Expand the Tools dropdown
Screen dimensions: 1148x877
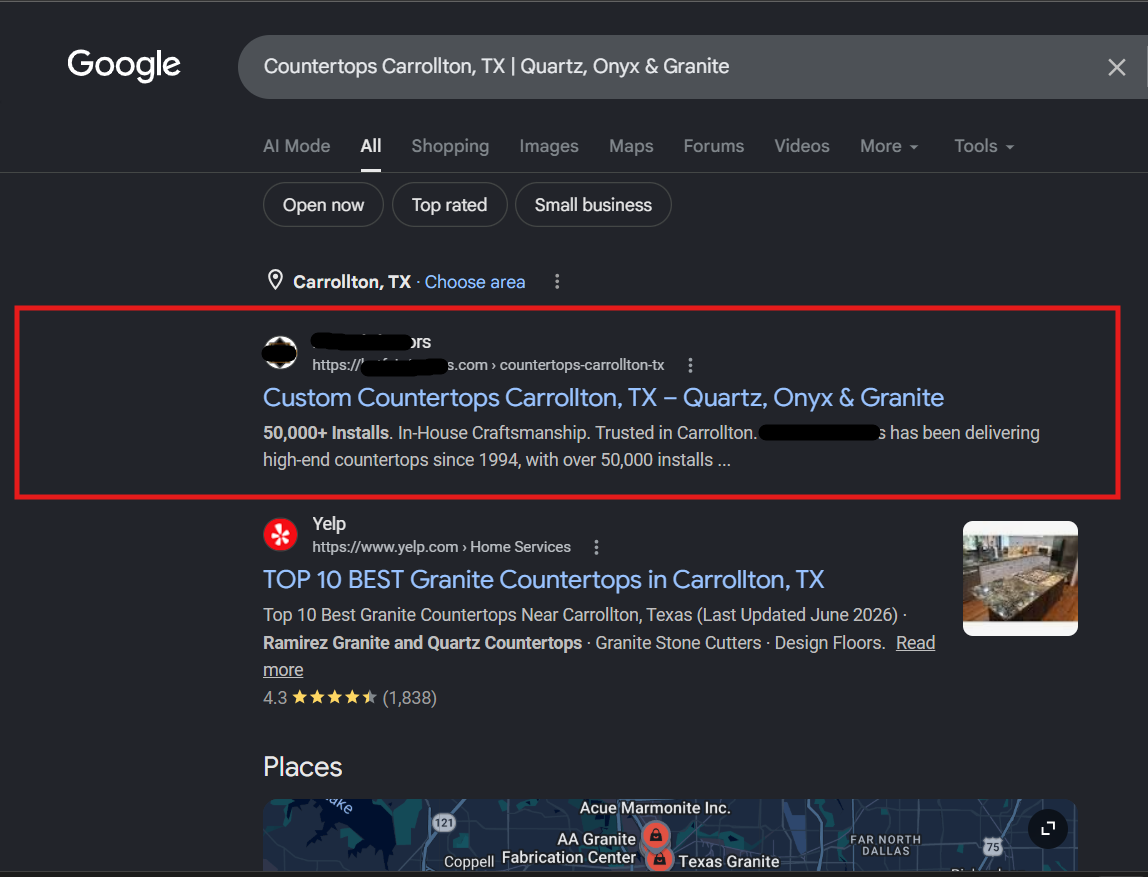pyautogui.click(x=984, y=146)
